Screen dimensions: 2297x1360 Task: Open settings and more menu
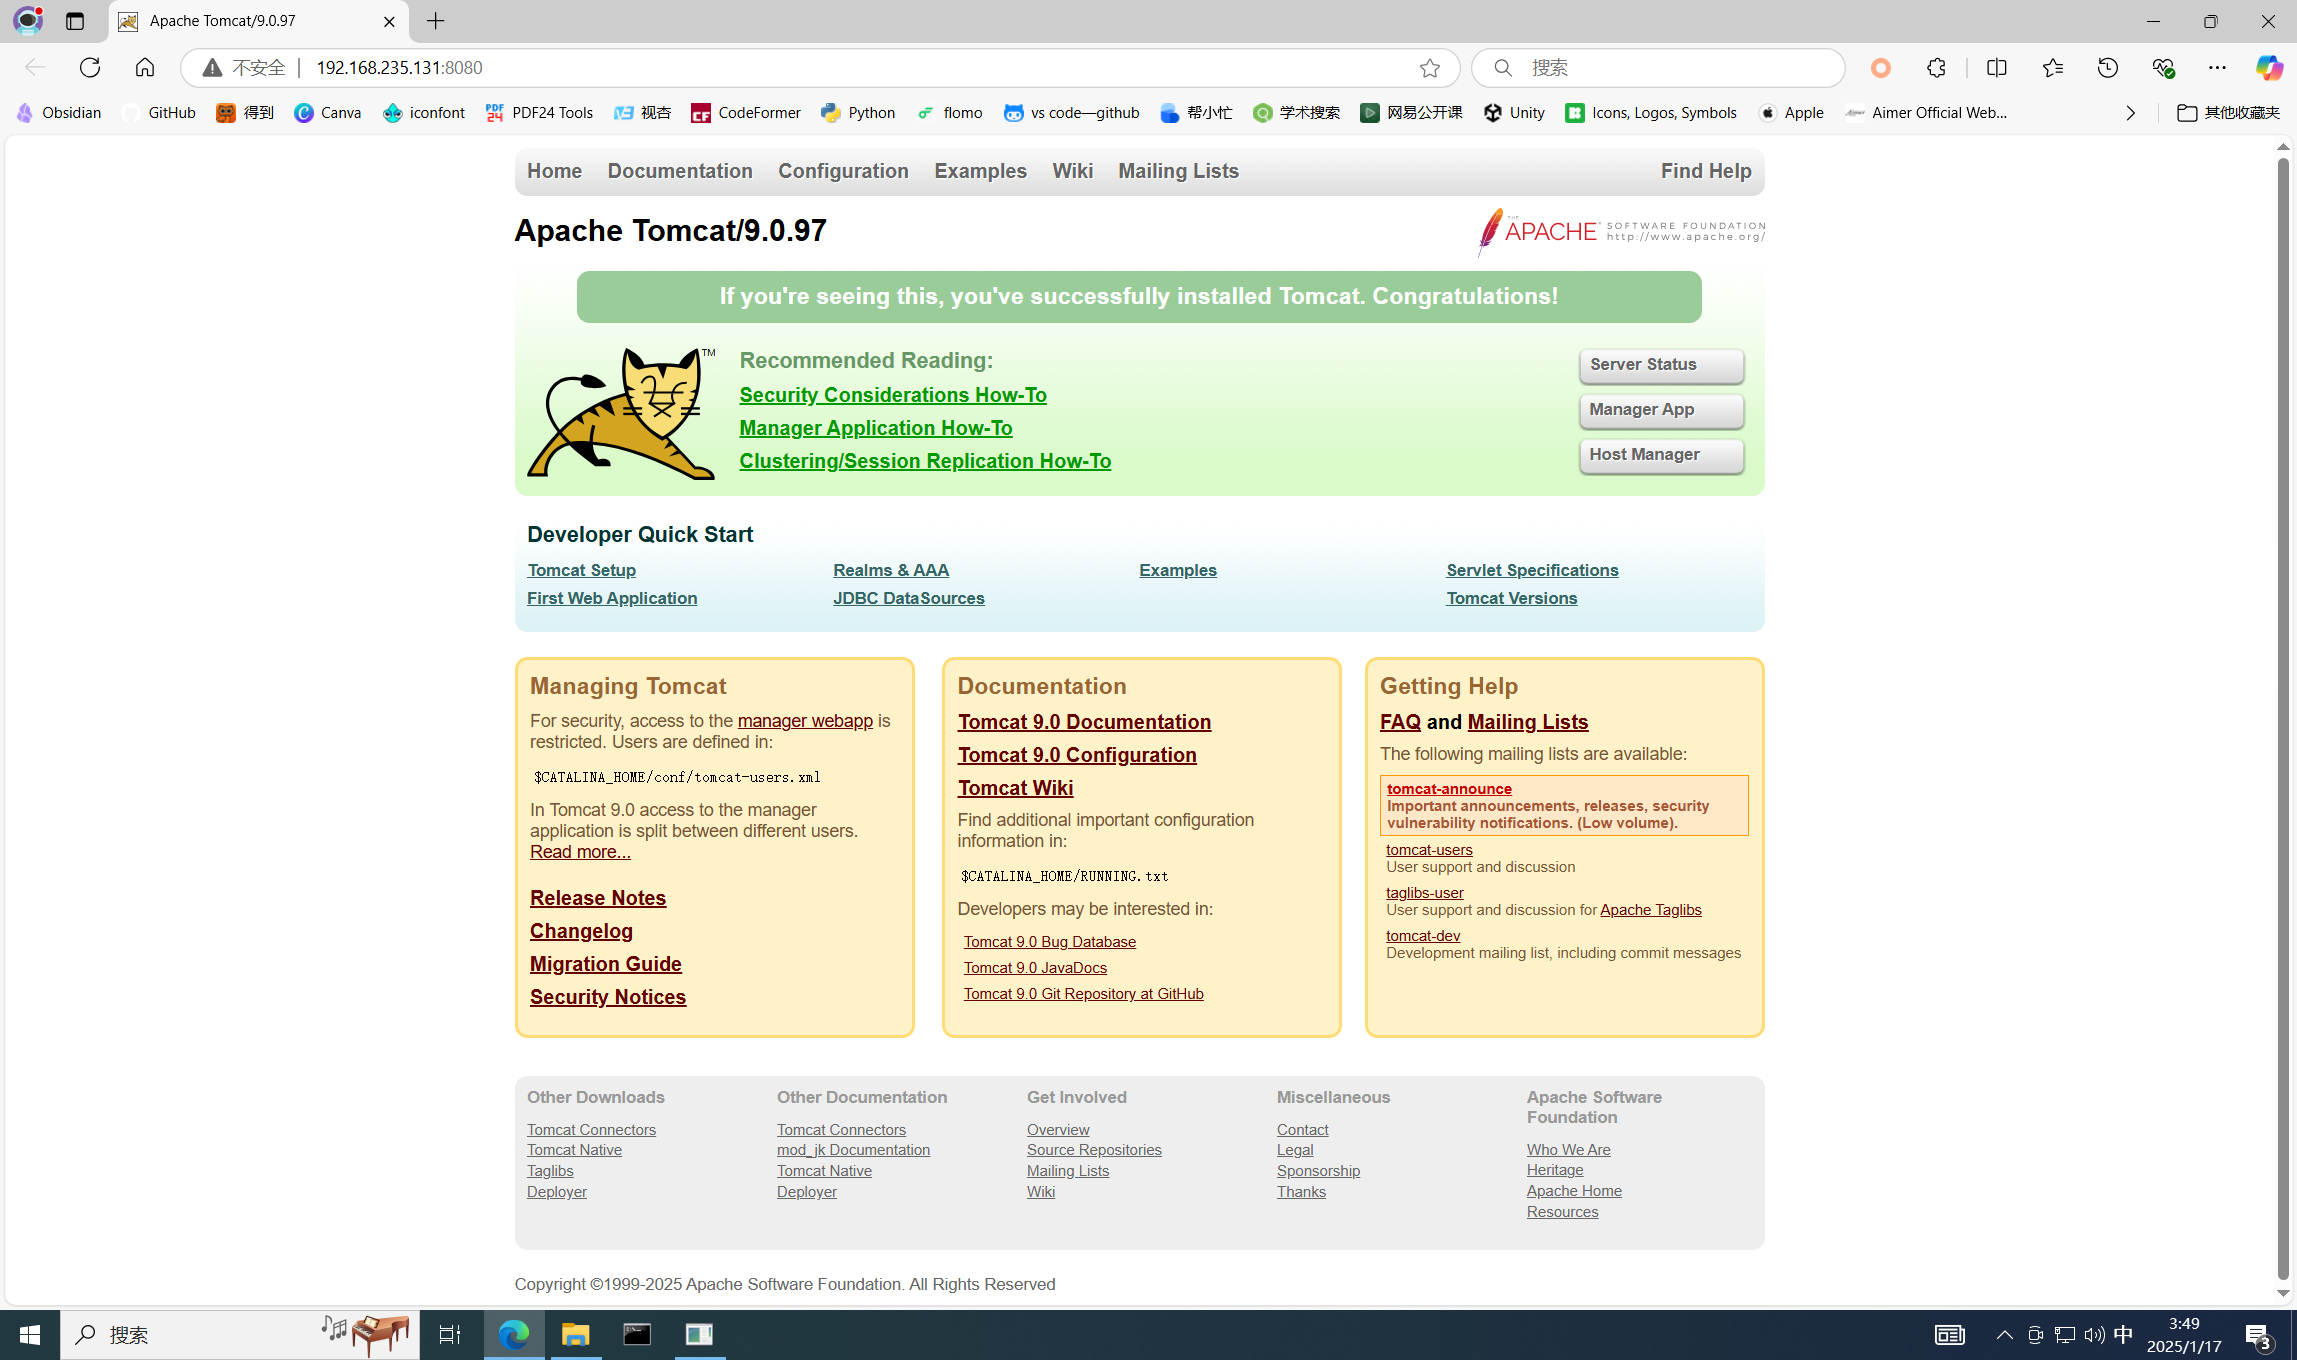click(x=2217, y=67)
